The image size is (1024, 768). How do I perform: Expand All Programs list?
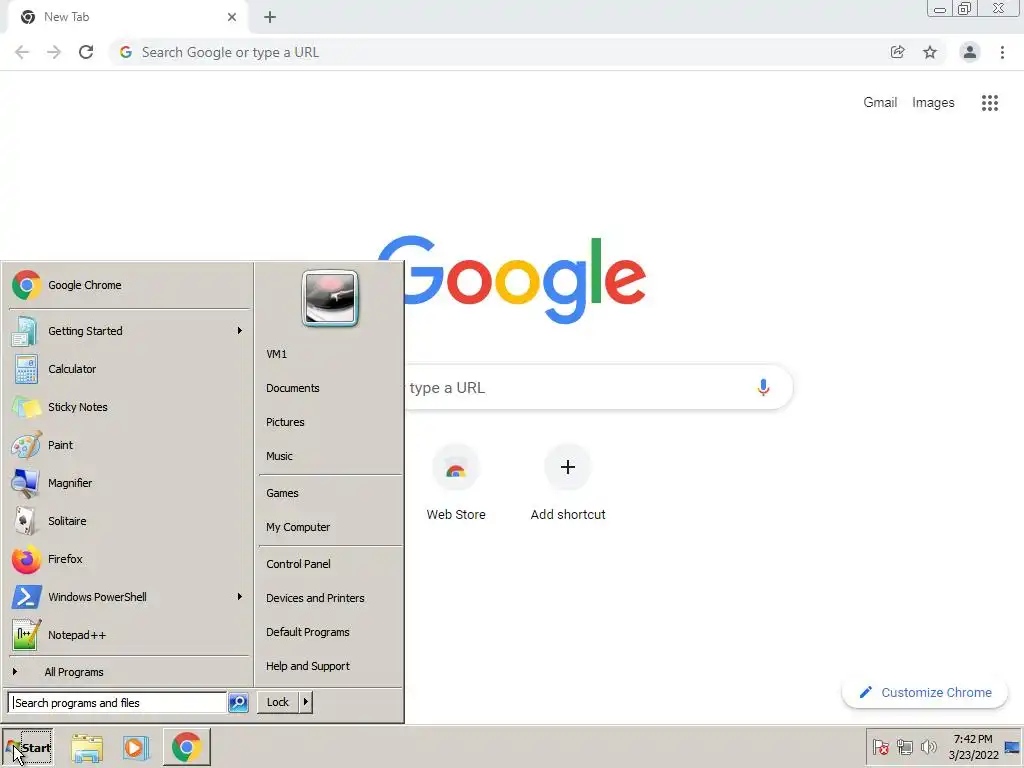tap(129, 672)
